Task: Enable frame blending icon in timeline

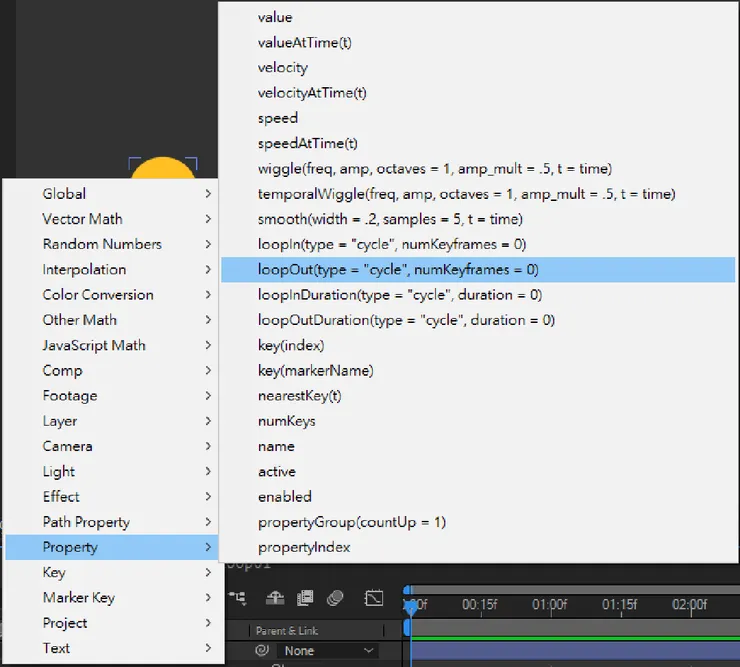Action: coord(304,598)
